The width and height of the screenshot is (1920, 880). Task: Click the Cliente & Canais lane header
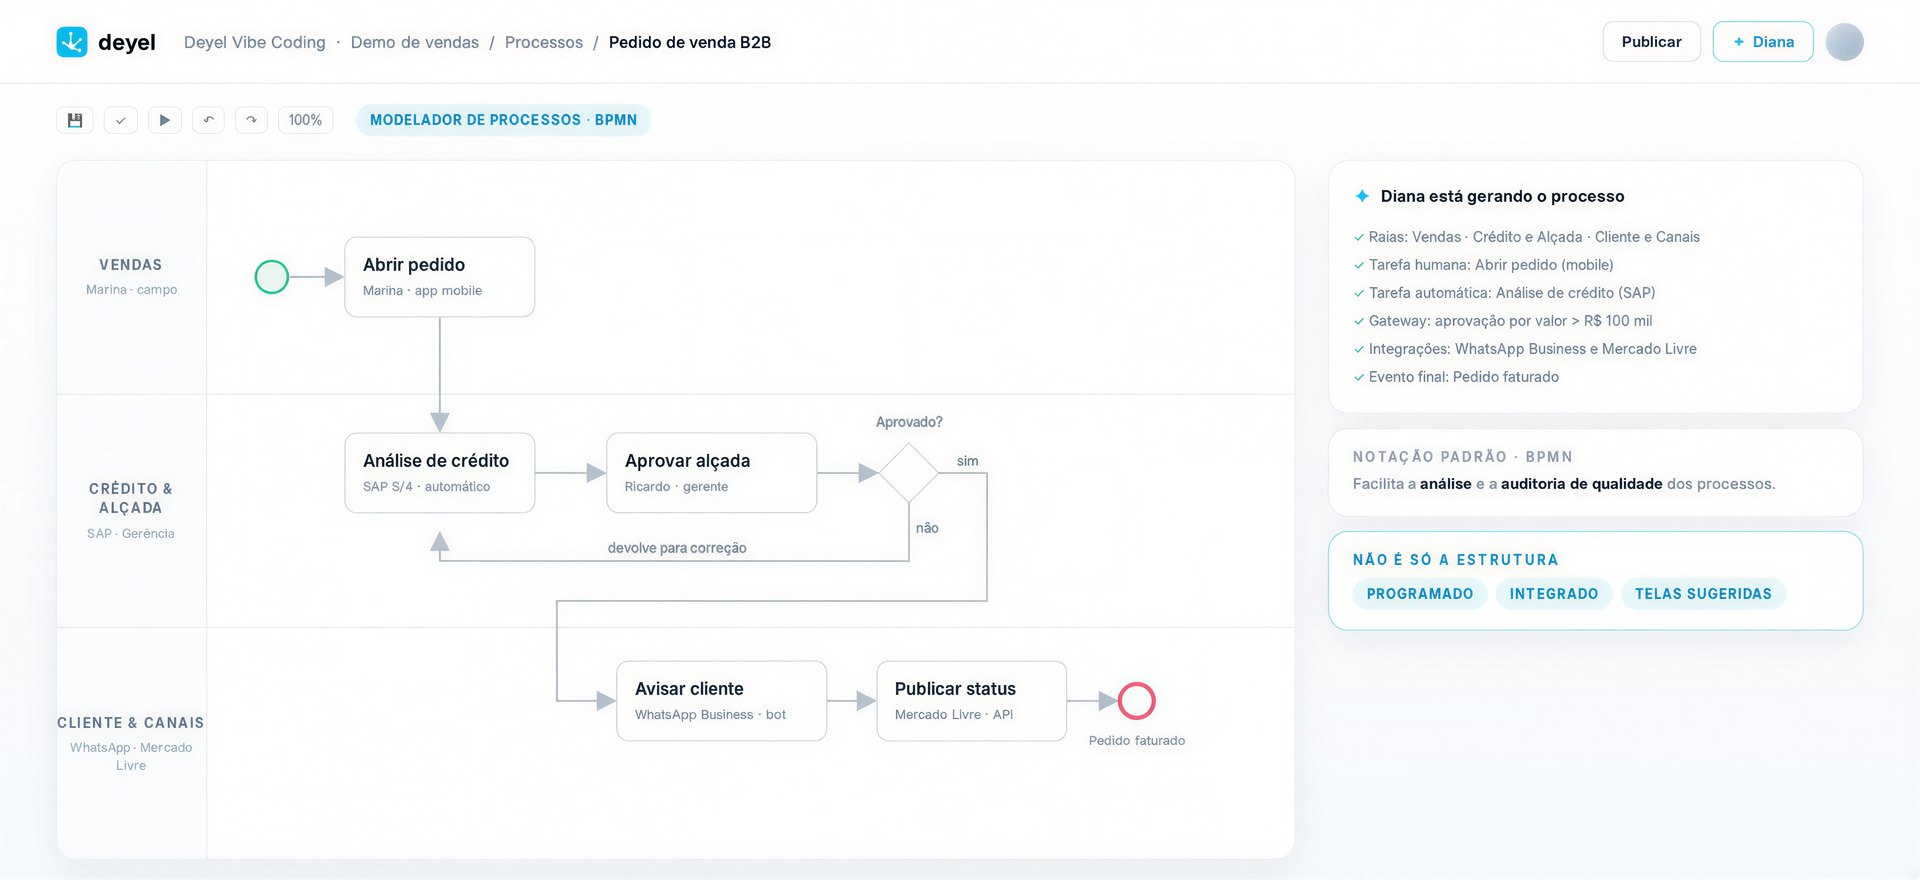tap(131, 742)
